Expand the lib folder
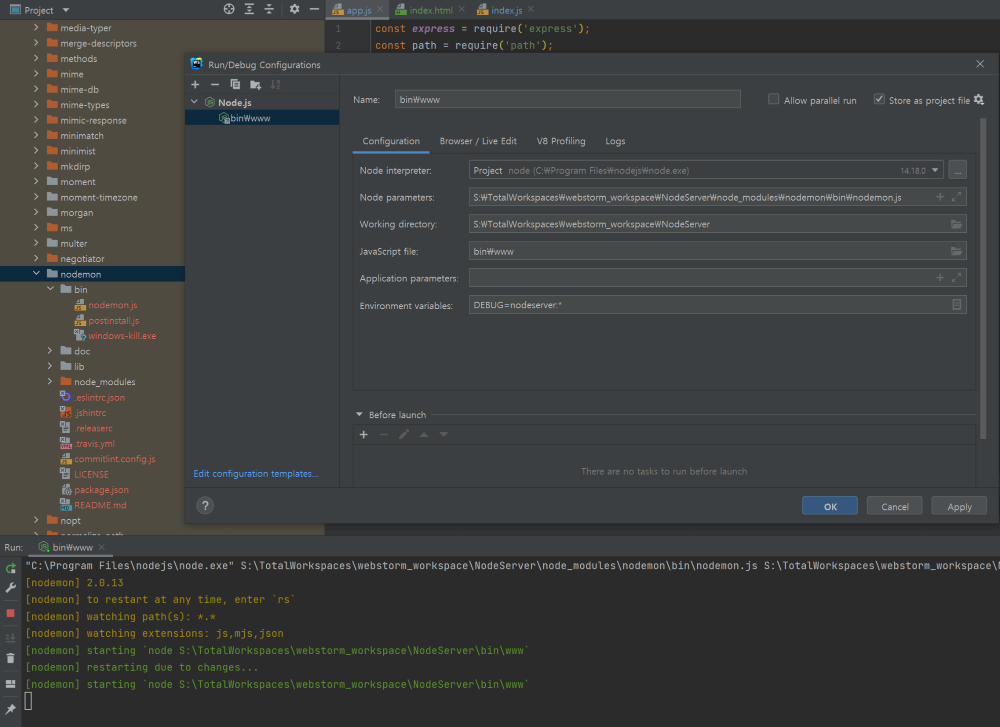This screenshot has width=1000, height=727. coord(50,366)
